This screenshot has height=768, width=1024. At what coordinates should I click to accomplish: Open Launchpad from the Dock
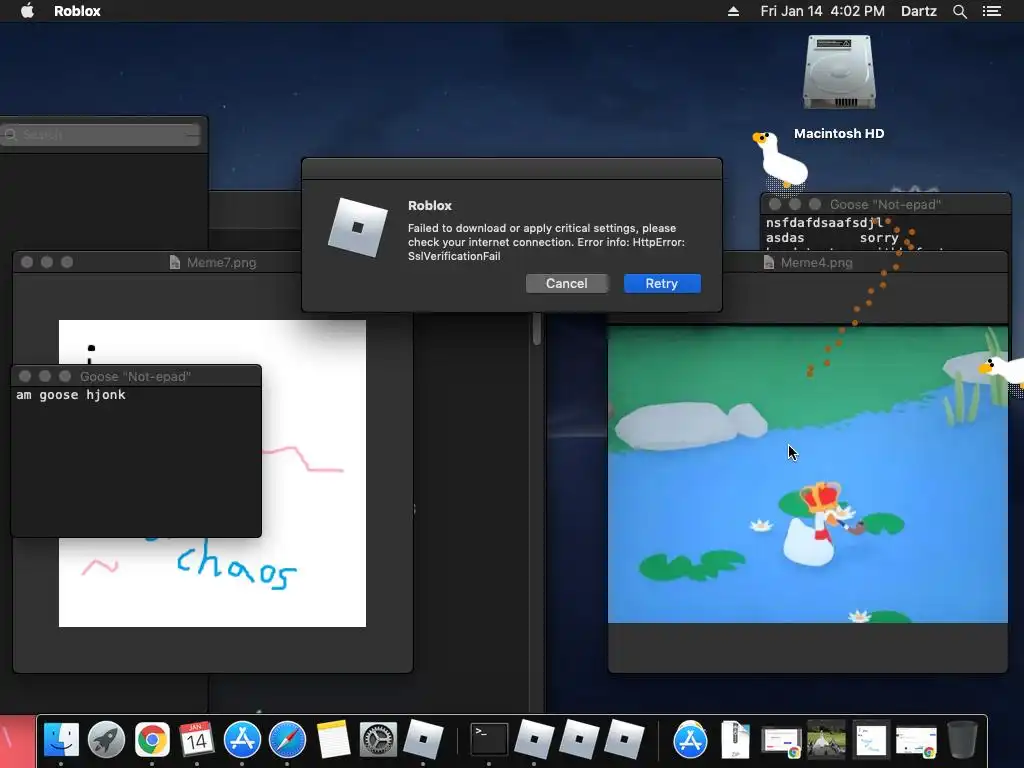106,740
